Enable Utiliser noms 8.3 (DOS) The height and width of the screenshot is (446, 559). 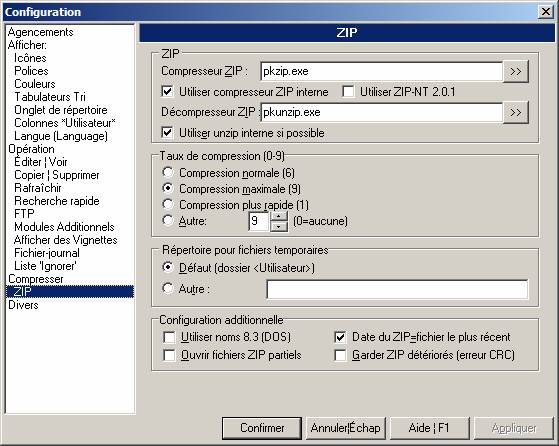click(x=169, y=337)
